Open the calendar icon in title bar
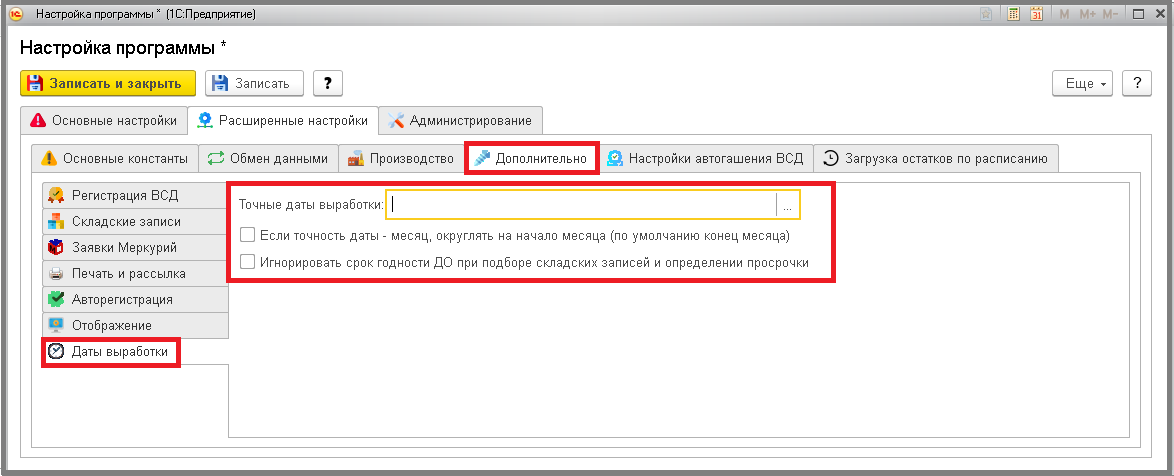Screen dimensions: 1174x476 click(x=1036, y=13)
